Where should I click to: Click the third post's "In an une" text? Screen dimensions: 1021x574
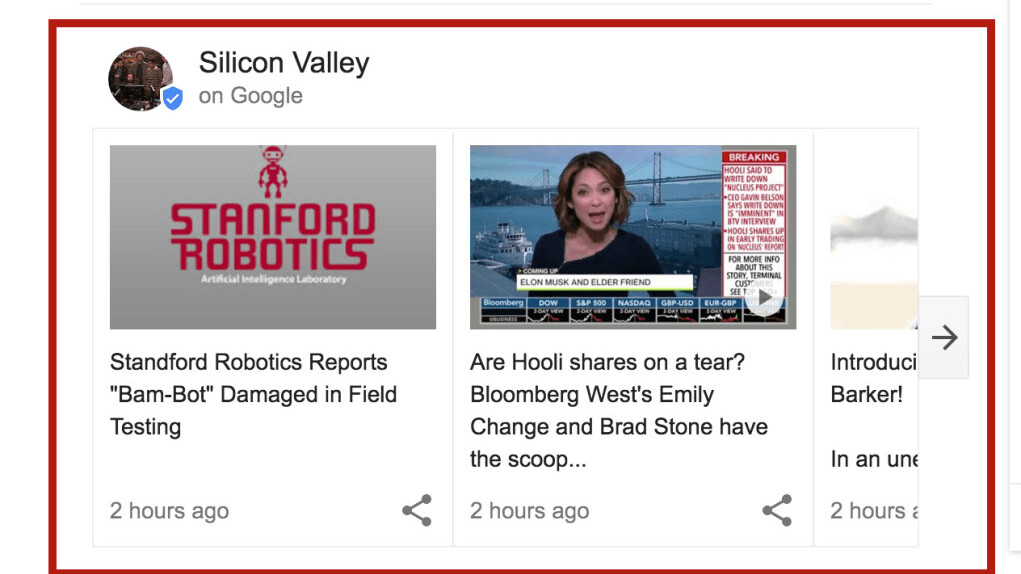[873, 459]
